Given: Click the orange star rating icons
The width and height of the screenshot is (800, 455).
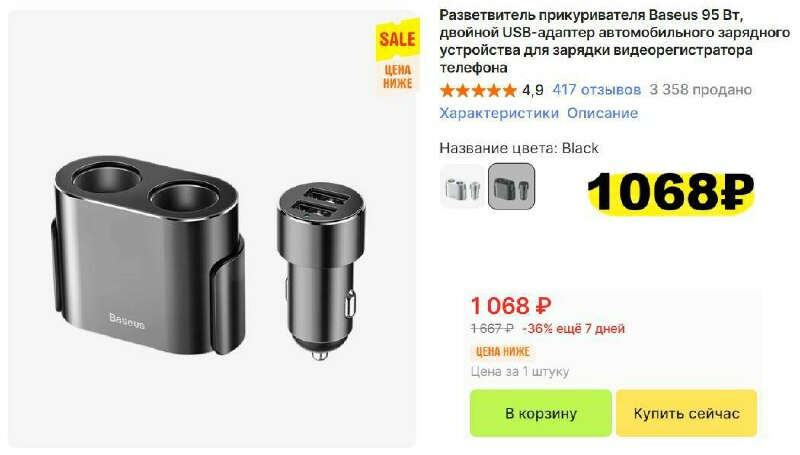Looking at the screenshot, I should (x=479, y=91).
